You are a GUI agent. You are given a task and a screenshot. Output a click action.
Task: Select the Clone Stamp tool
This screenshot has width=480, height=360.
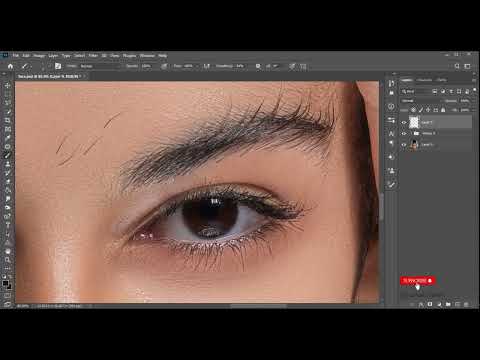[7, 164]
